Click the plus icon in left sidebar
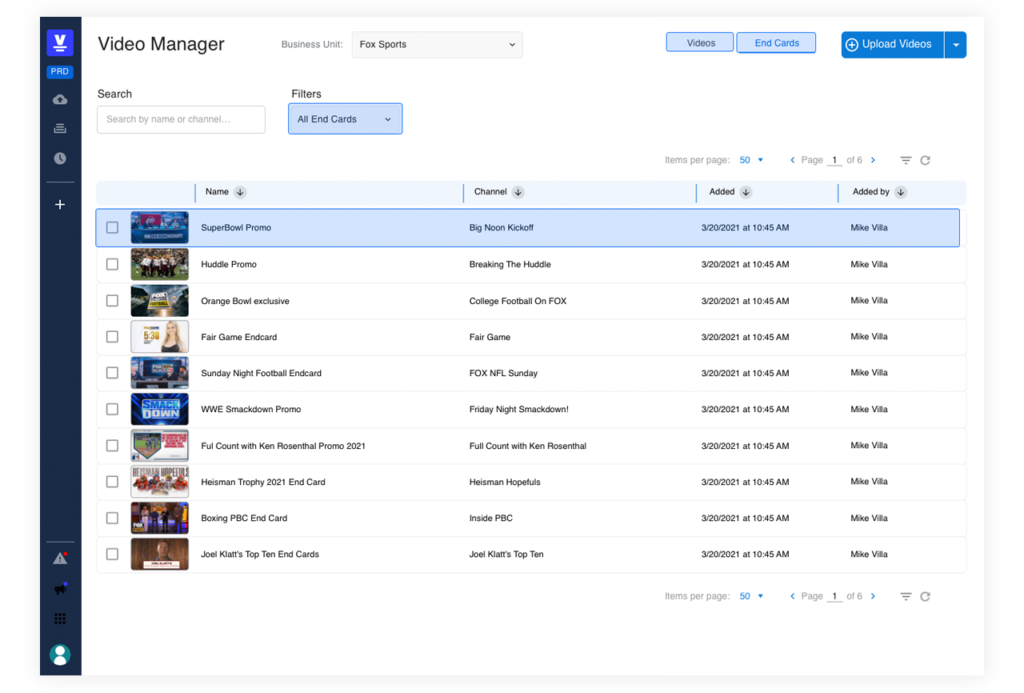This screenshot has height=693, width=1024. tap(60, 204)
